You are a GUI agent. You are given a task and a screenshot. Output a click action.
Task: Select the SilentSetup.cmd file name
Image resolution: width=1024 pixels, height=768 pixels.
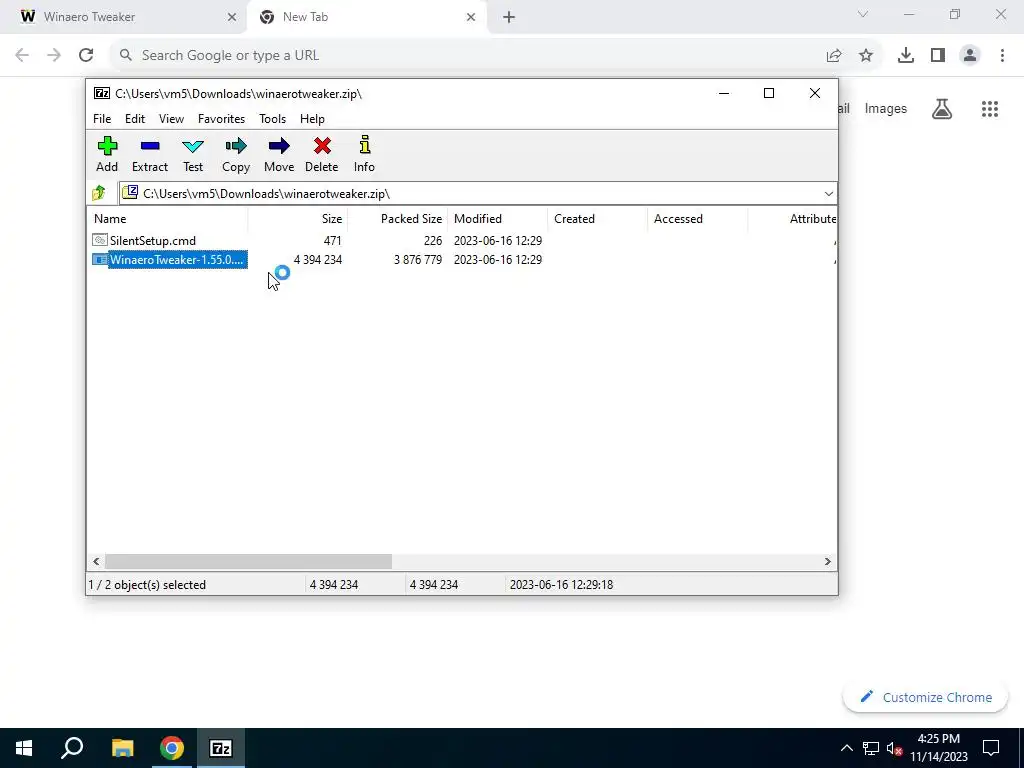click(x=153, y=240)
